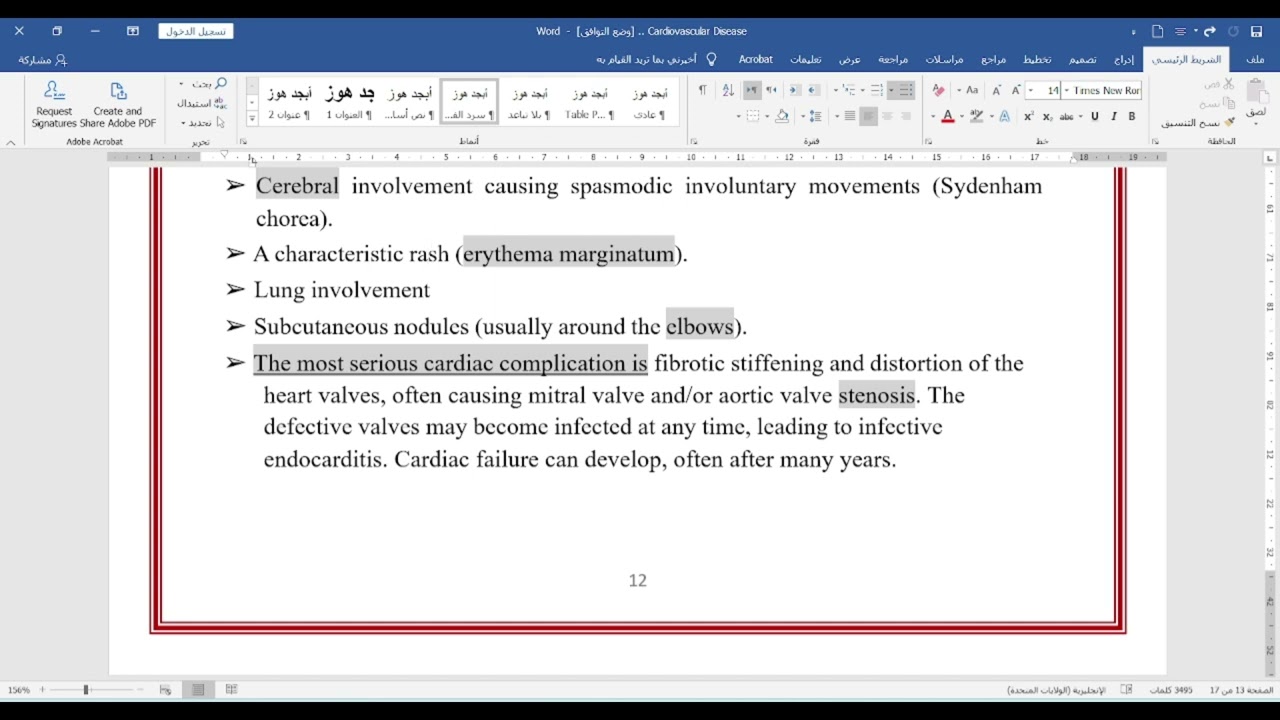This screenshot has width=1280, height=720.
Task: Click the Increase Indent icon
Action: (795, 90)
